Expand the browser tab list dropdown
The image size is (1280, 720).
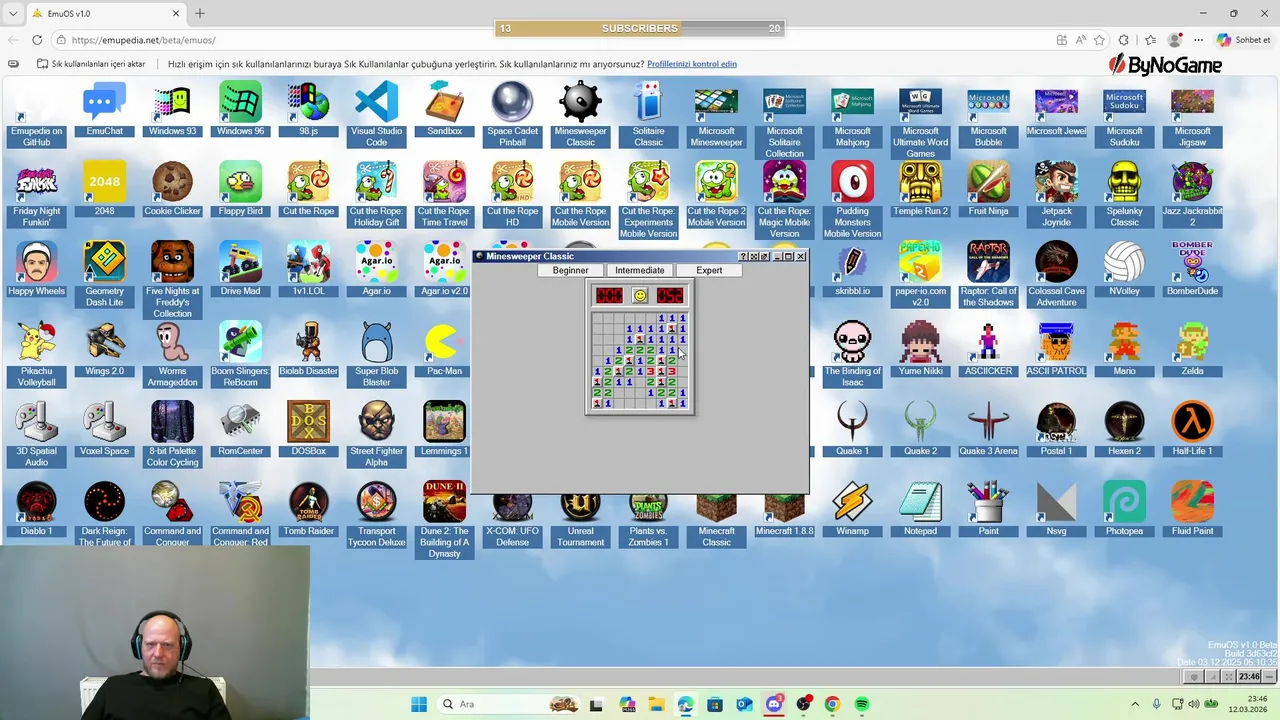click(13, 14)
